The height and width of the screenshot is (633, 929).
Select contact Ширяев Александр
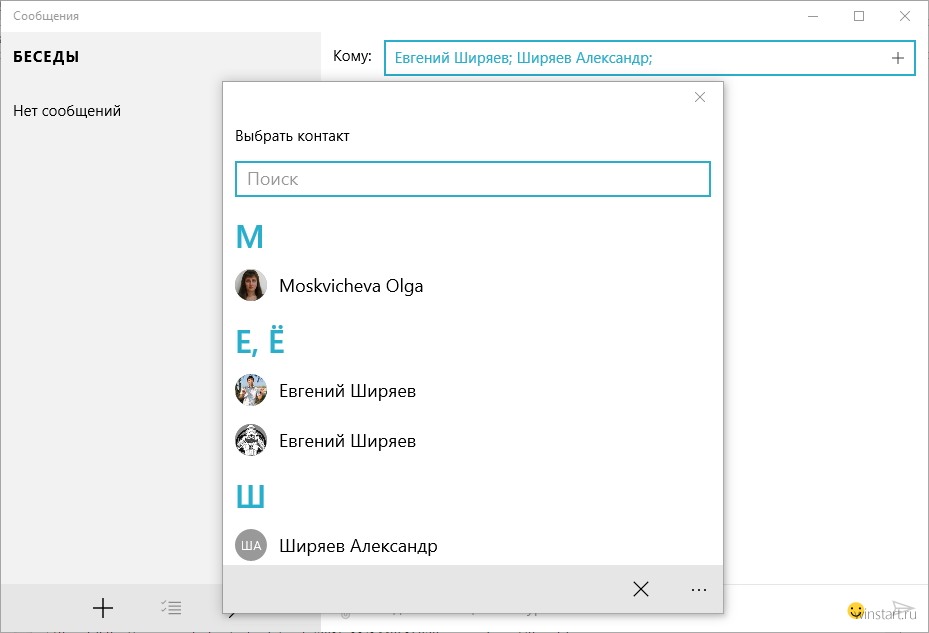358,546
